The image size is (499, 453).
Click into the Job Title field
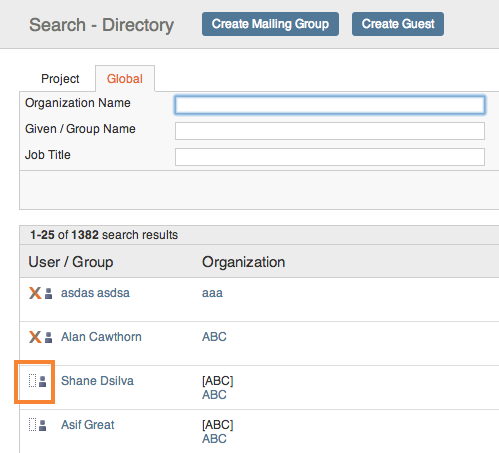330,157
